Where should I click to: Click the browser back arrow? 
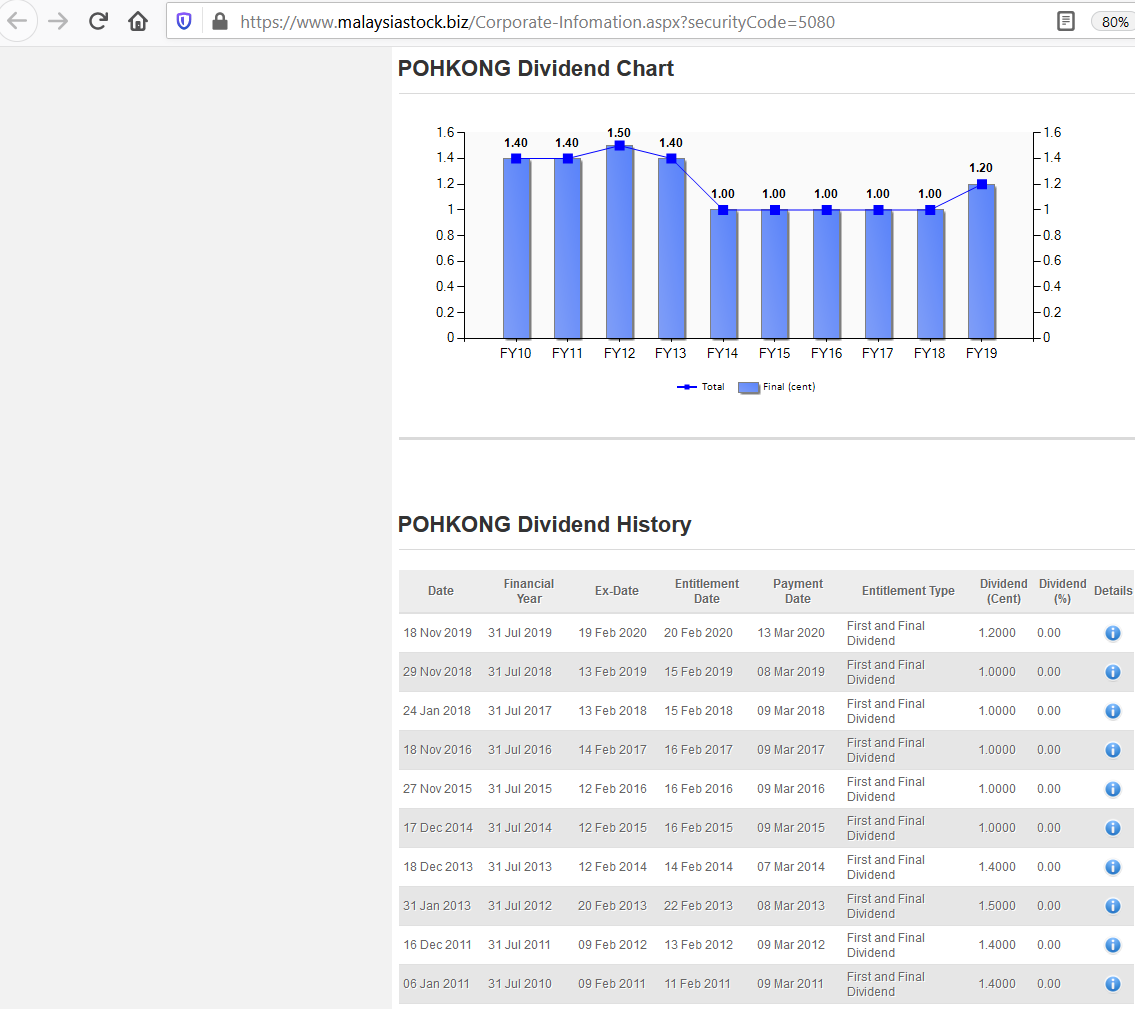[x=18, y=21]
